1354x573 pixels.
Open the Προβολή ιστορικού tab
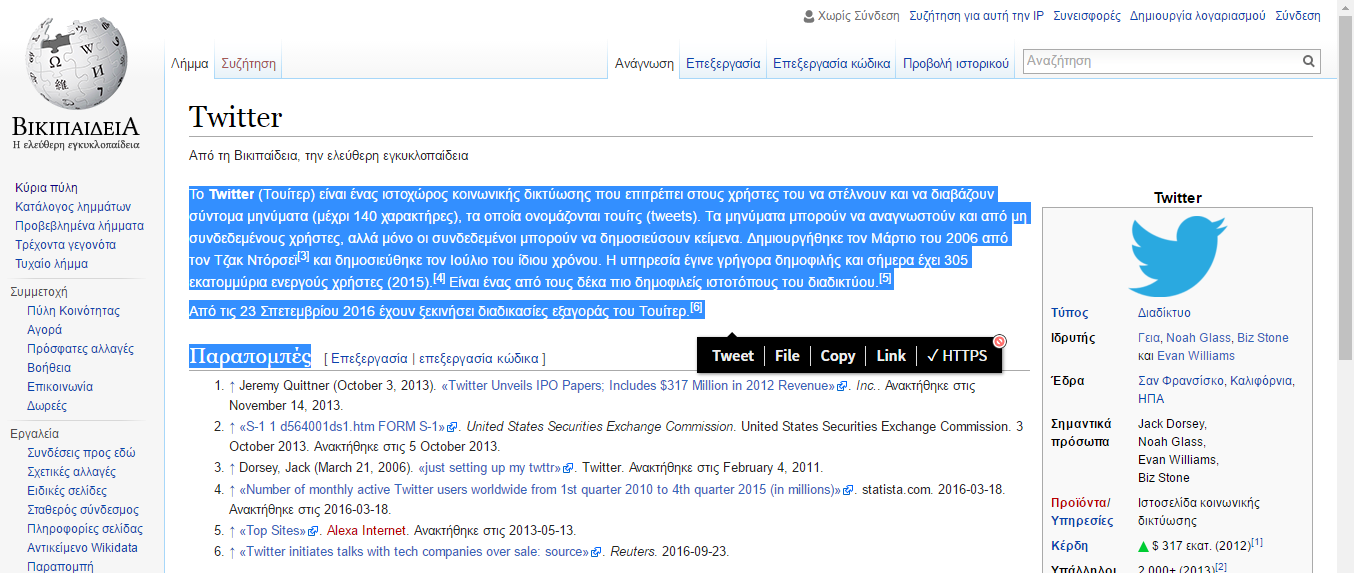956,63
